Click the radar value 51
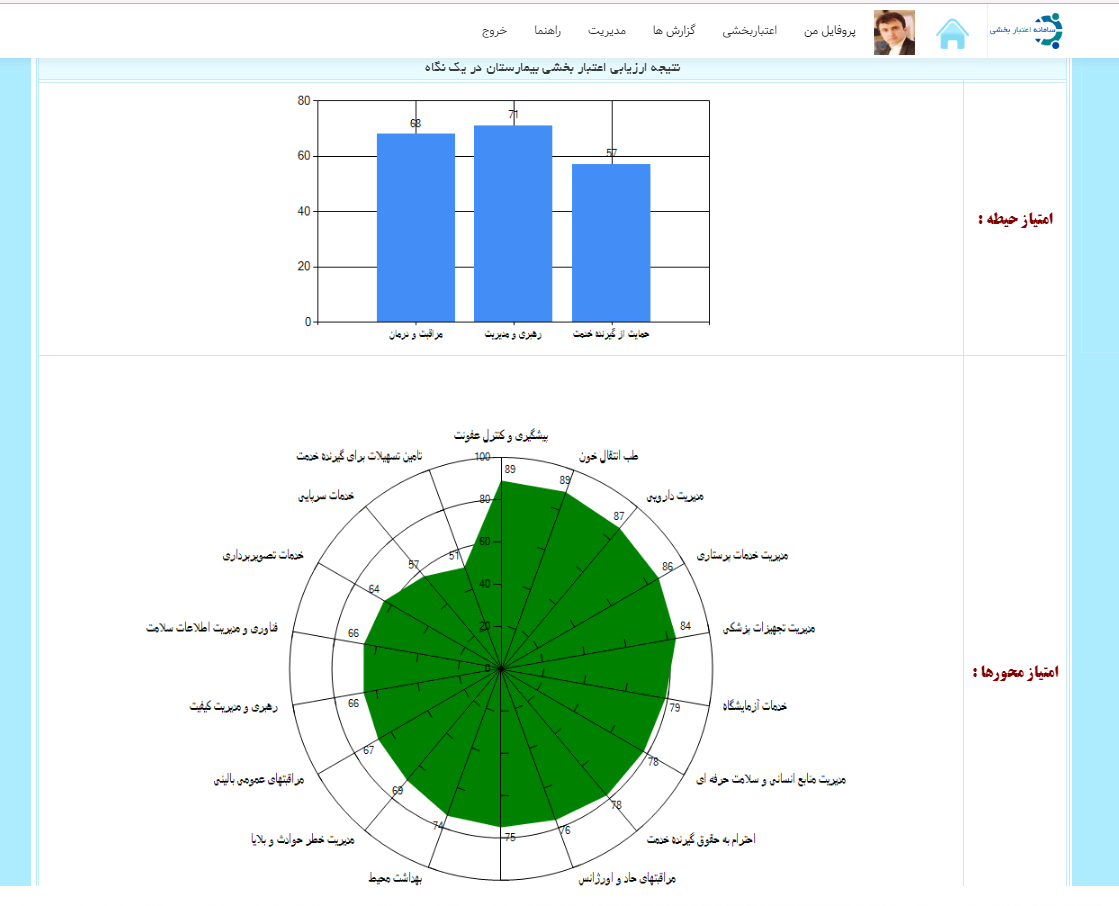The image size is (1119, 906). click(x=455, y=556)
